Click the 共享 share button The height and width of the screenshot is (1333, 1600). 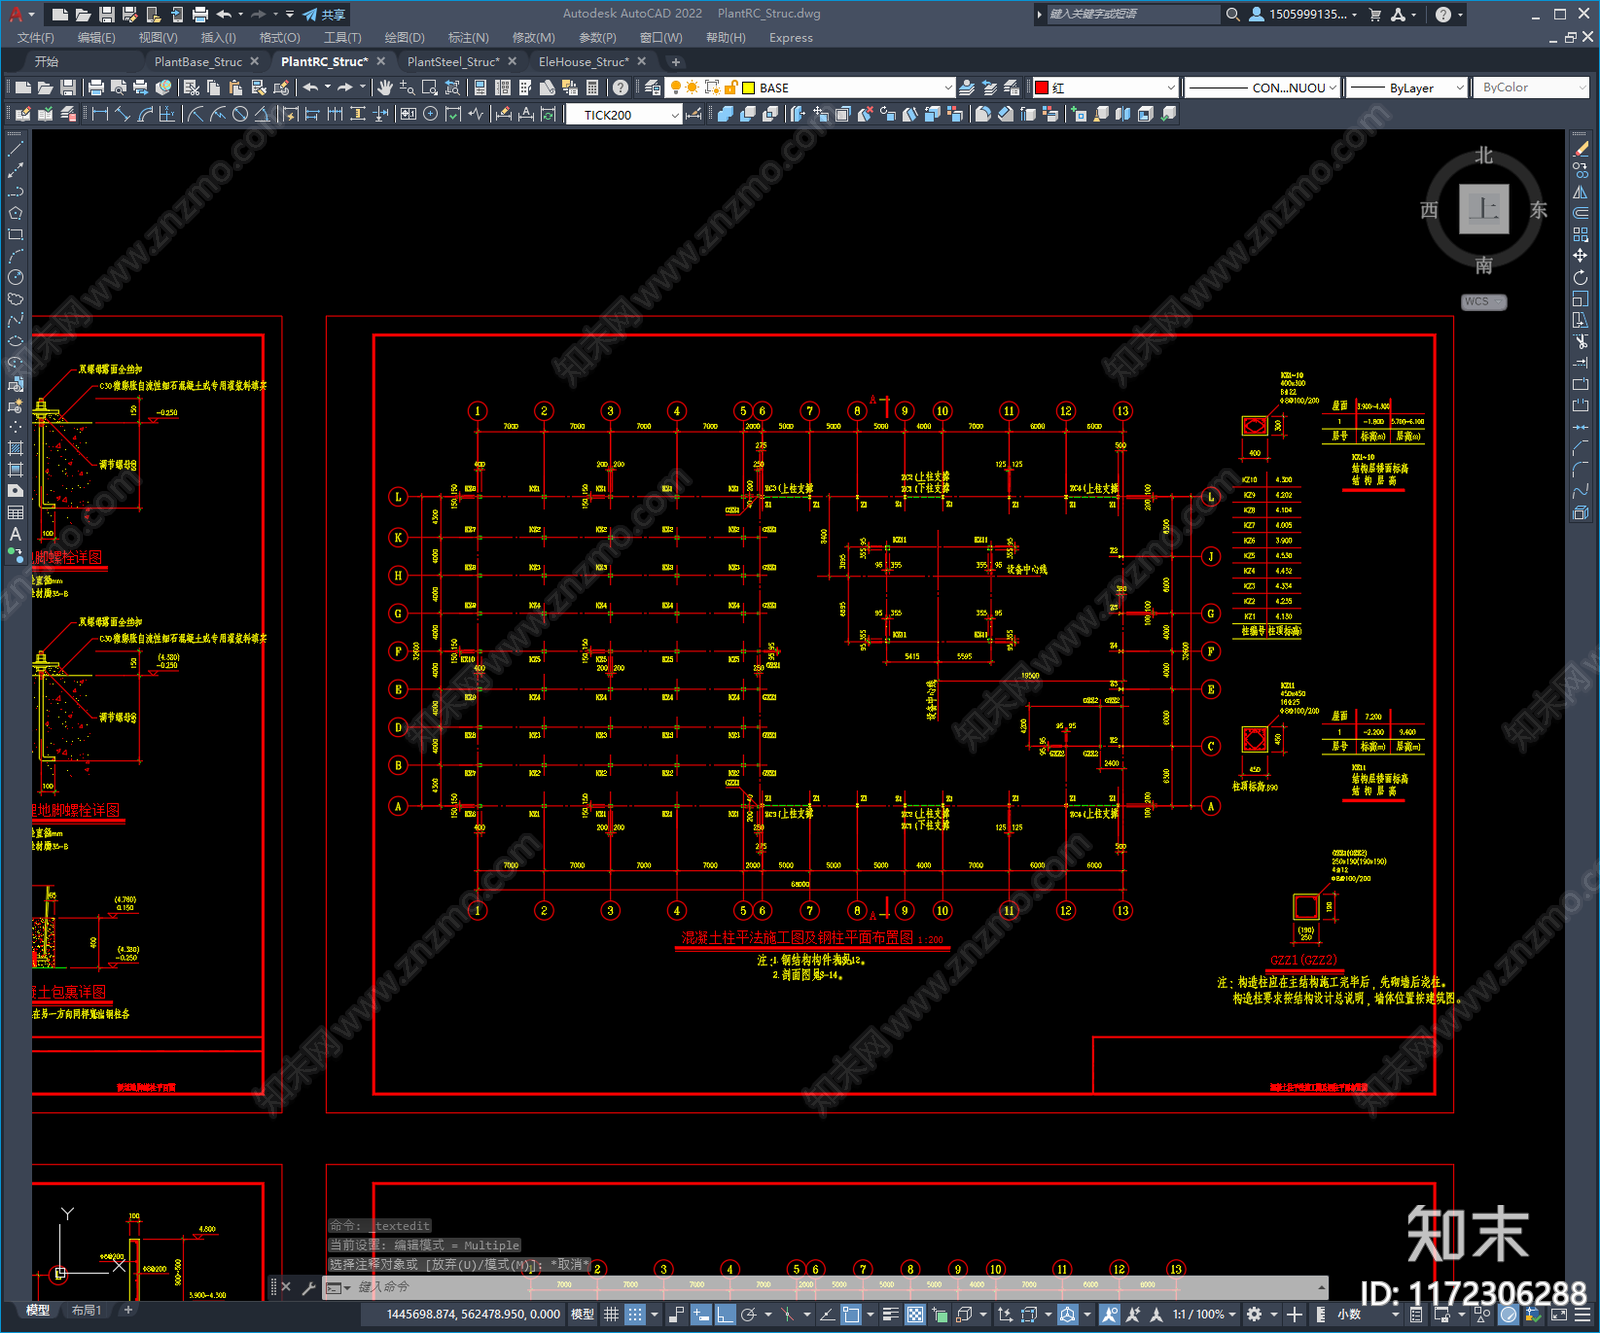[324, 14]
